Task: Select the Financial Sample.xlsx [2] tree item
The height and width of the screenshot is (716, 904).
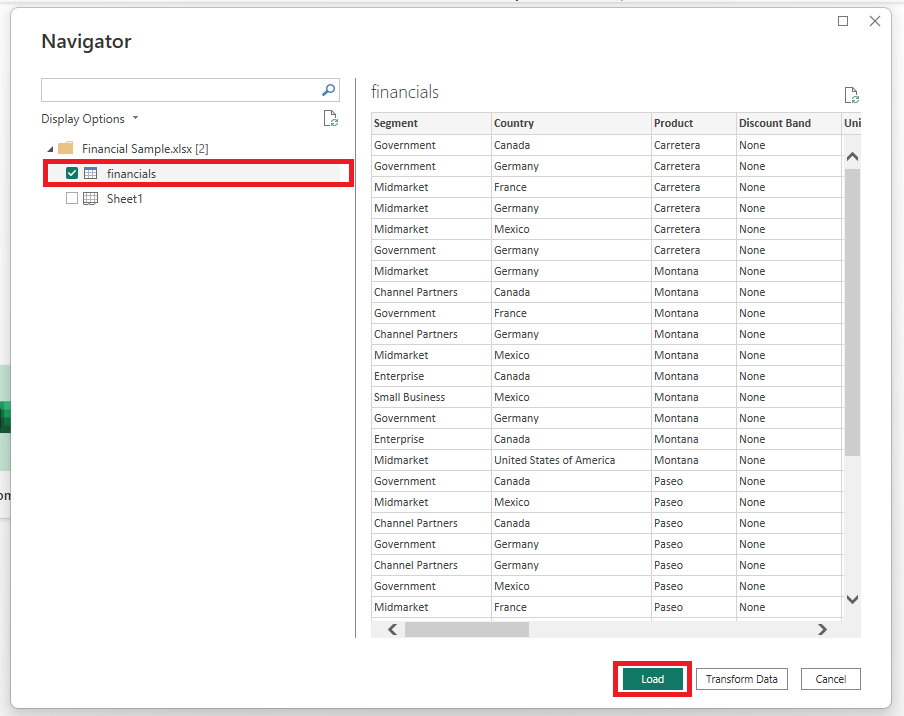Action: tap(145, 149)
